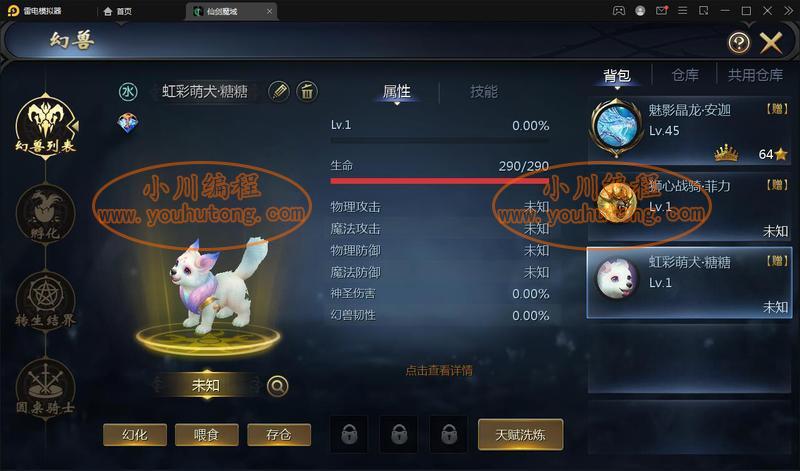Viewport: 800px width, 471px height.
Task: Click the 天赋洗炼 button
Action: (520, 435)
